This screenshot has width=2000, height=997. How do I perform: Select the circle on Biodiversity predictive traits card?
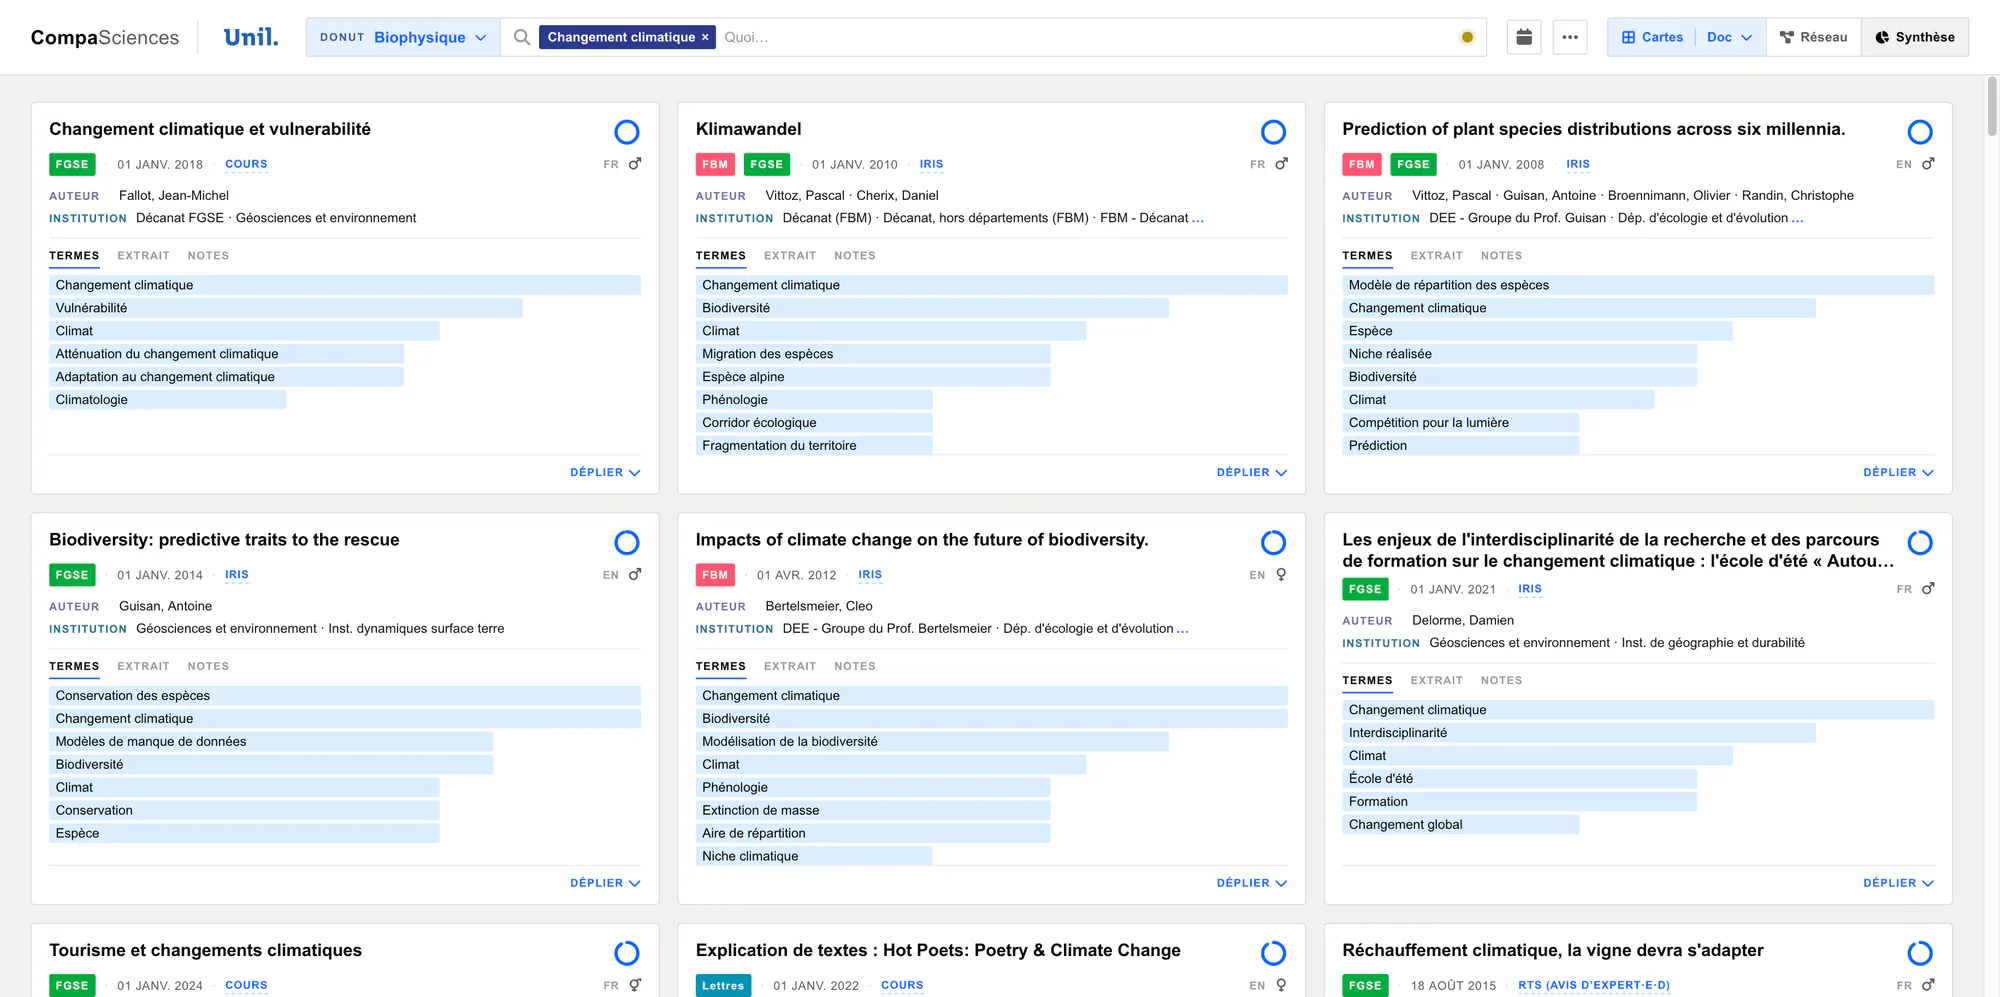click(627, 543)
